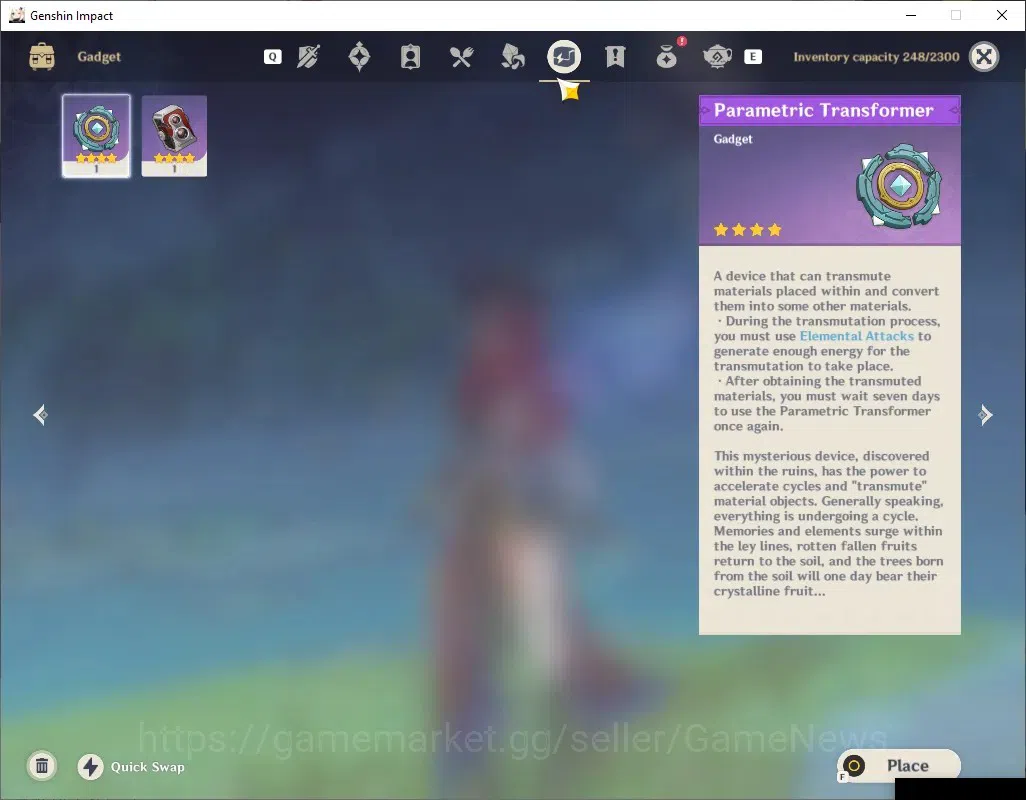Click the Place button
This screenshot has height=800, width=1026.
[898, 765]
